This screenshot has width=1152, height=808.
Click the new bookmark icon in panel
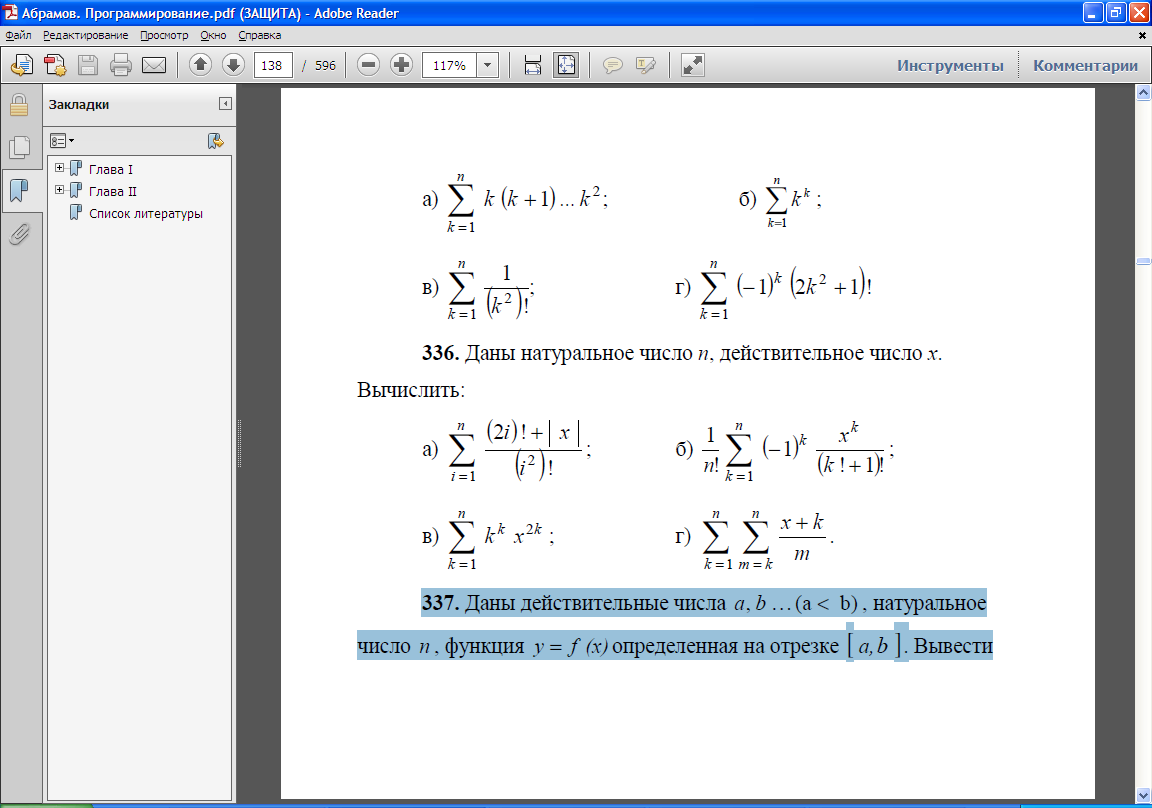coord(215,141)
